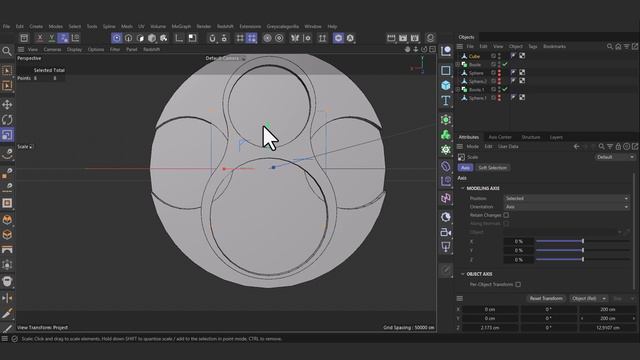Viewport: 640px width, 360px height.
Task: Click the Reset Transform button
Action: pyautogui.click(x=546, y=298)
